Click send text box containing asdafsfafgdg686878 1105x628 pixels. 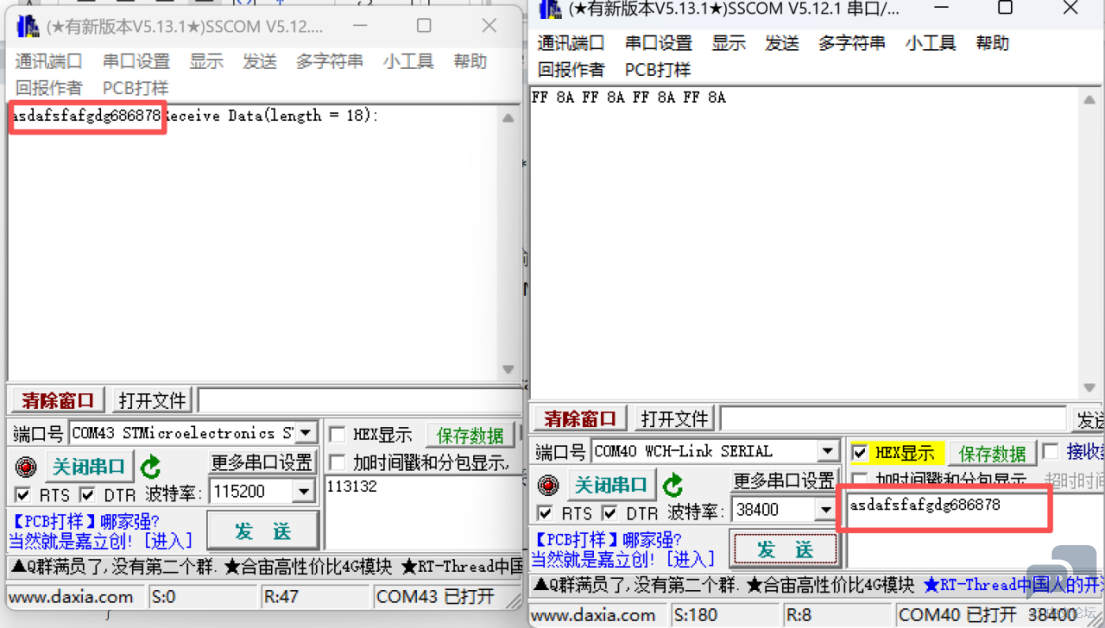pyautogui.click(x=975, y=529)
